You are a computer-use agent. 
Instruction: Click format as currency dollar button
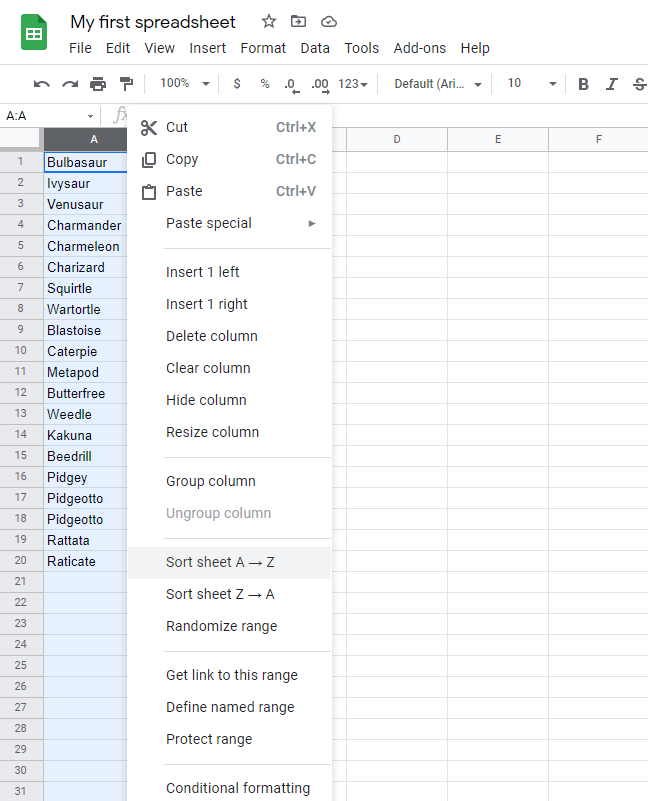click(x=237, y=84)
